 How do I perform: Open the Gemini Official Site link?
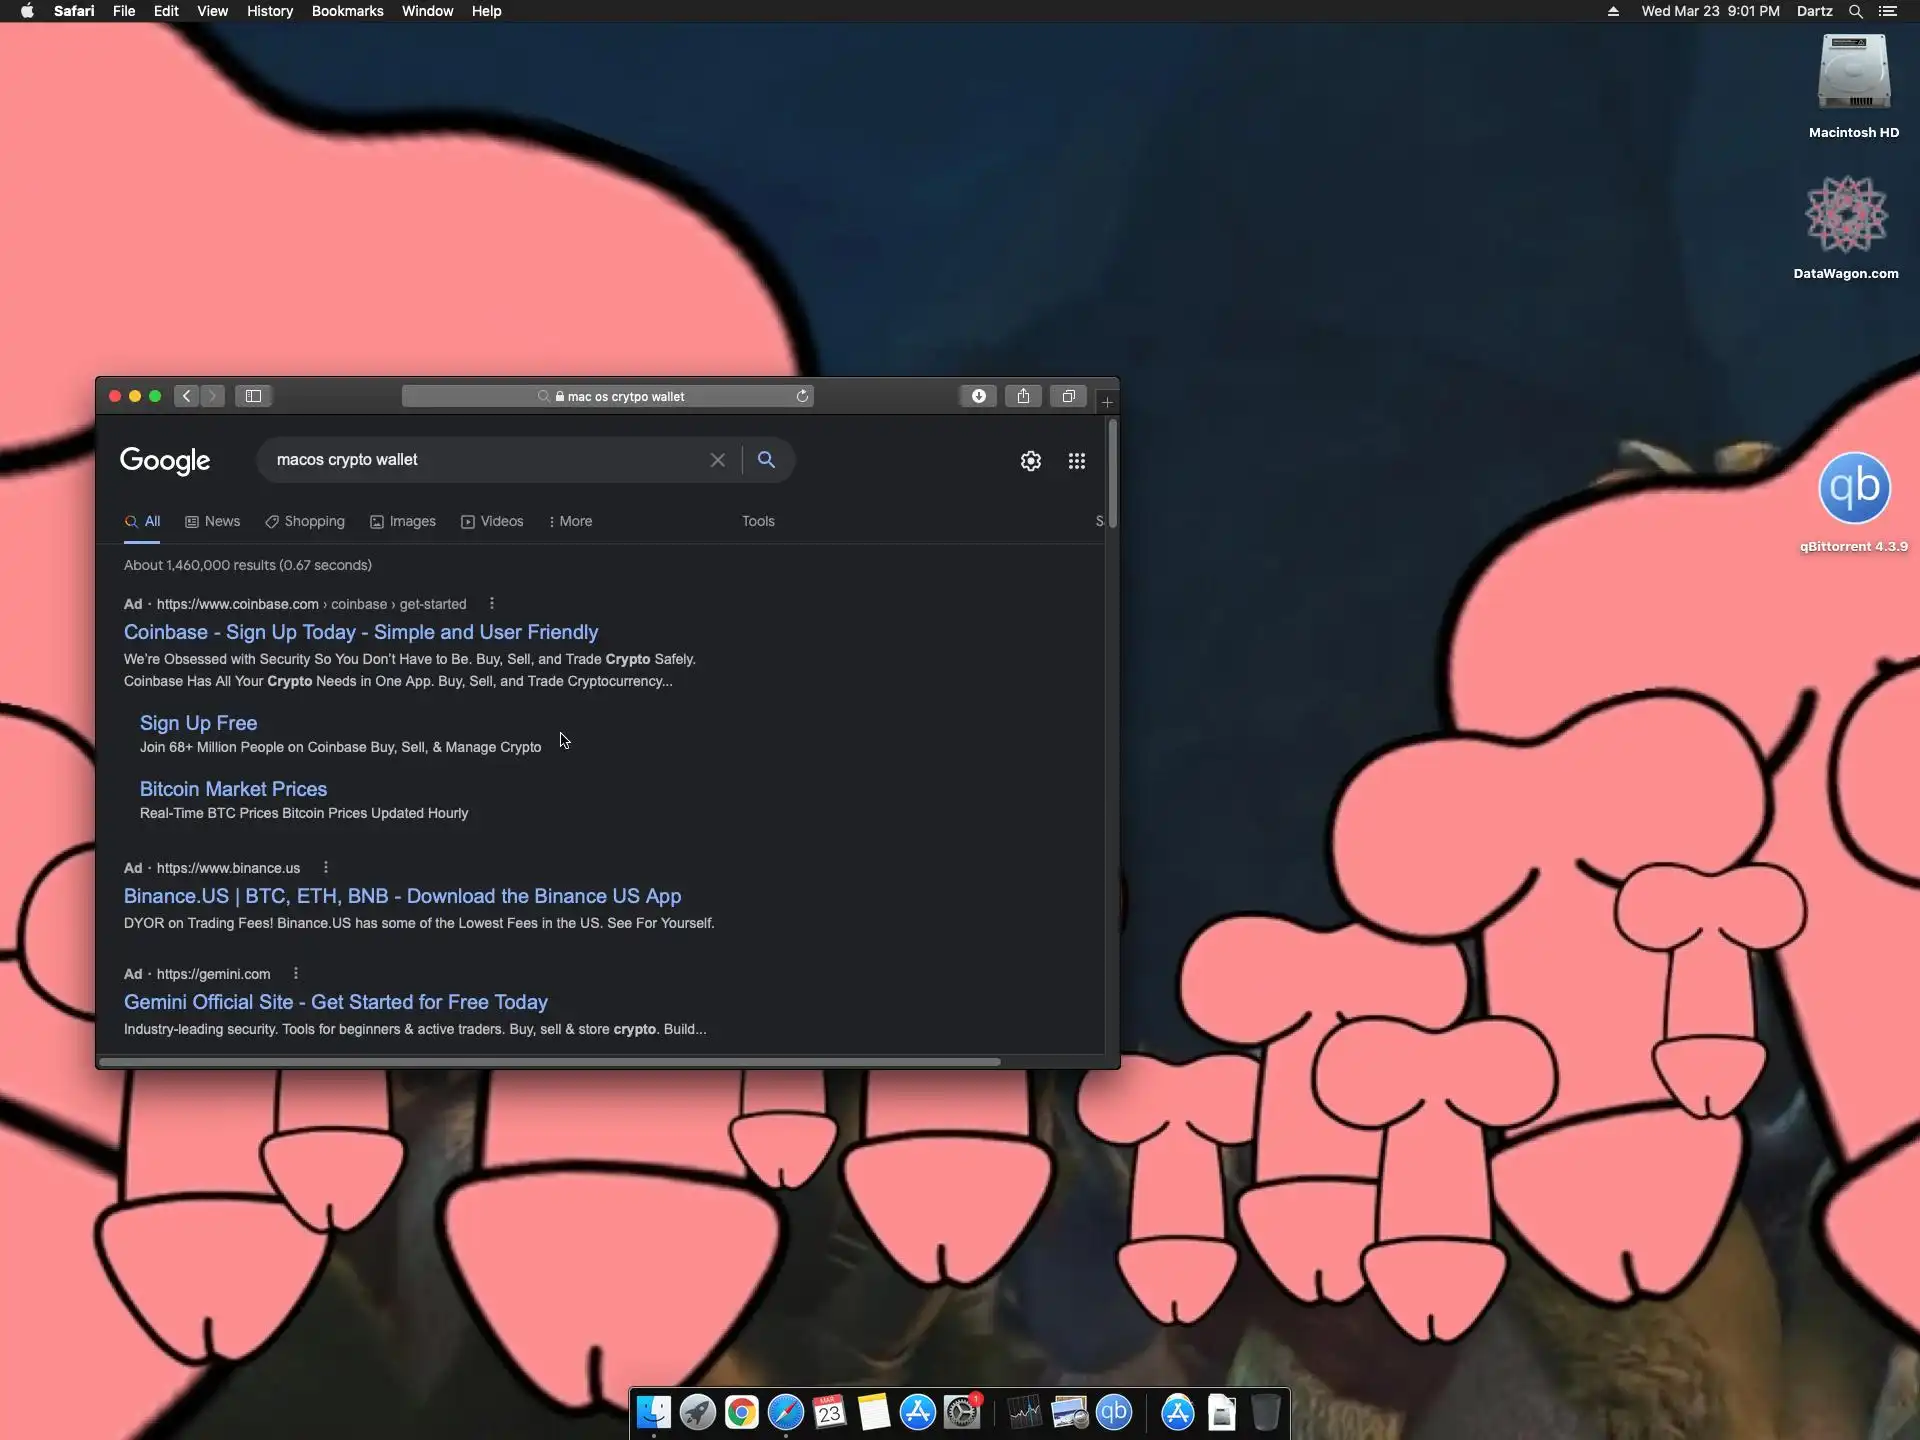coord(335,1002)
